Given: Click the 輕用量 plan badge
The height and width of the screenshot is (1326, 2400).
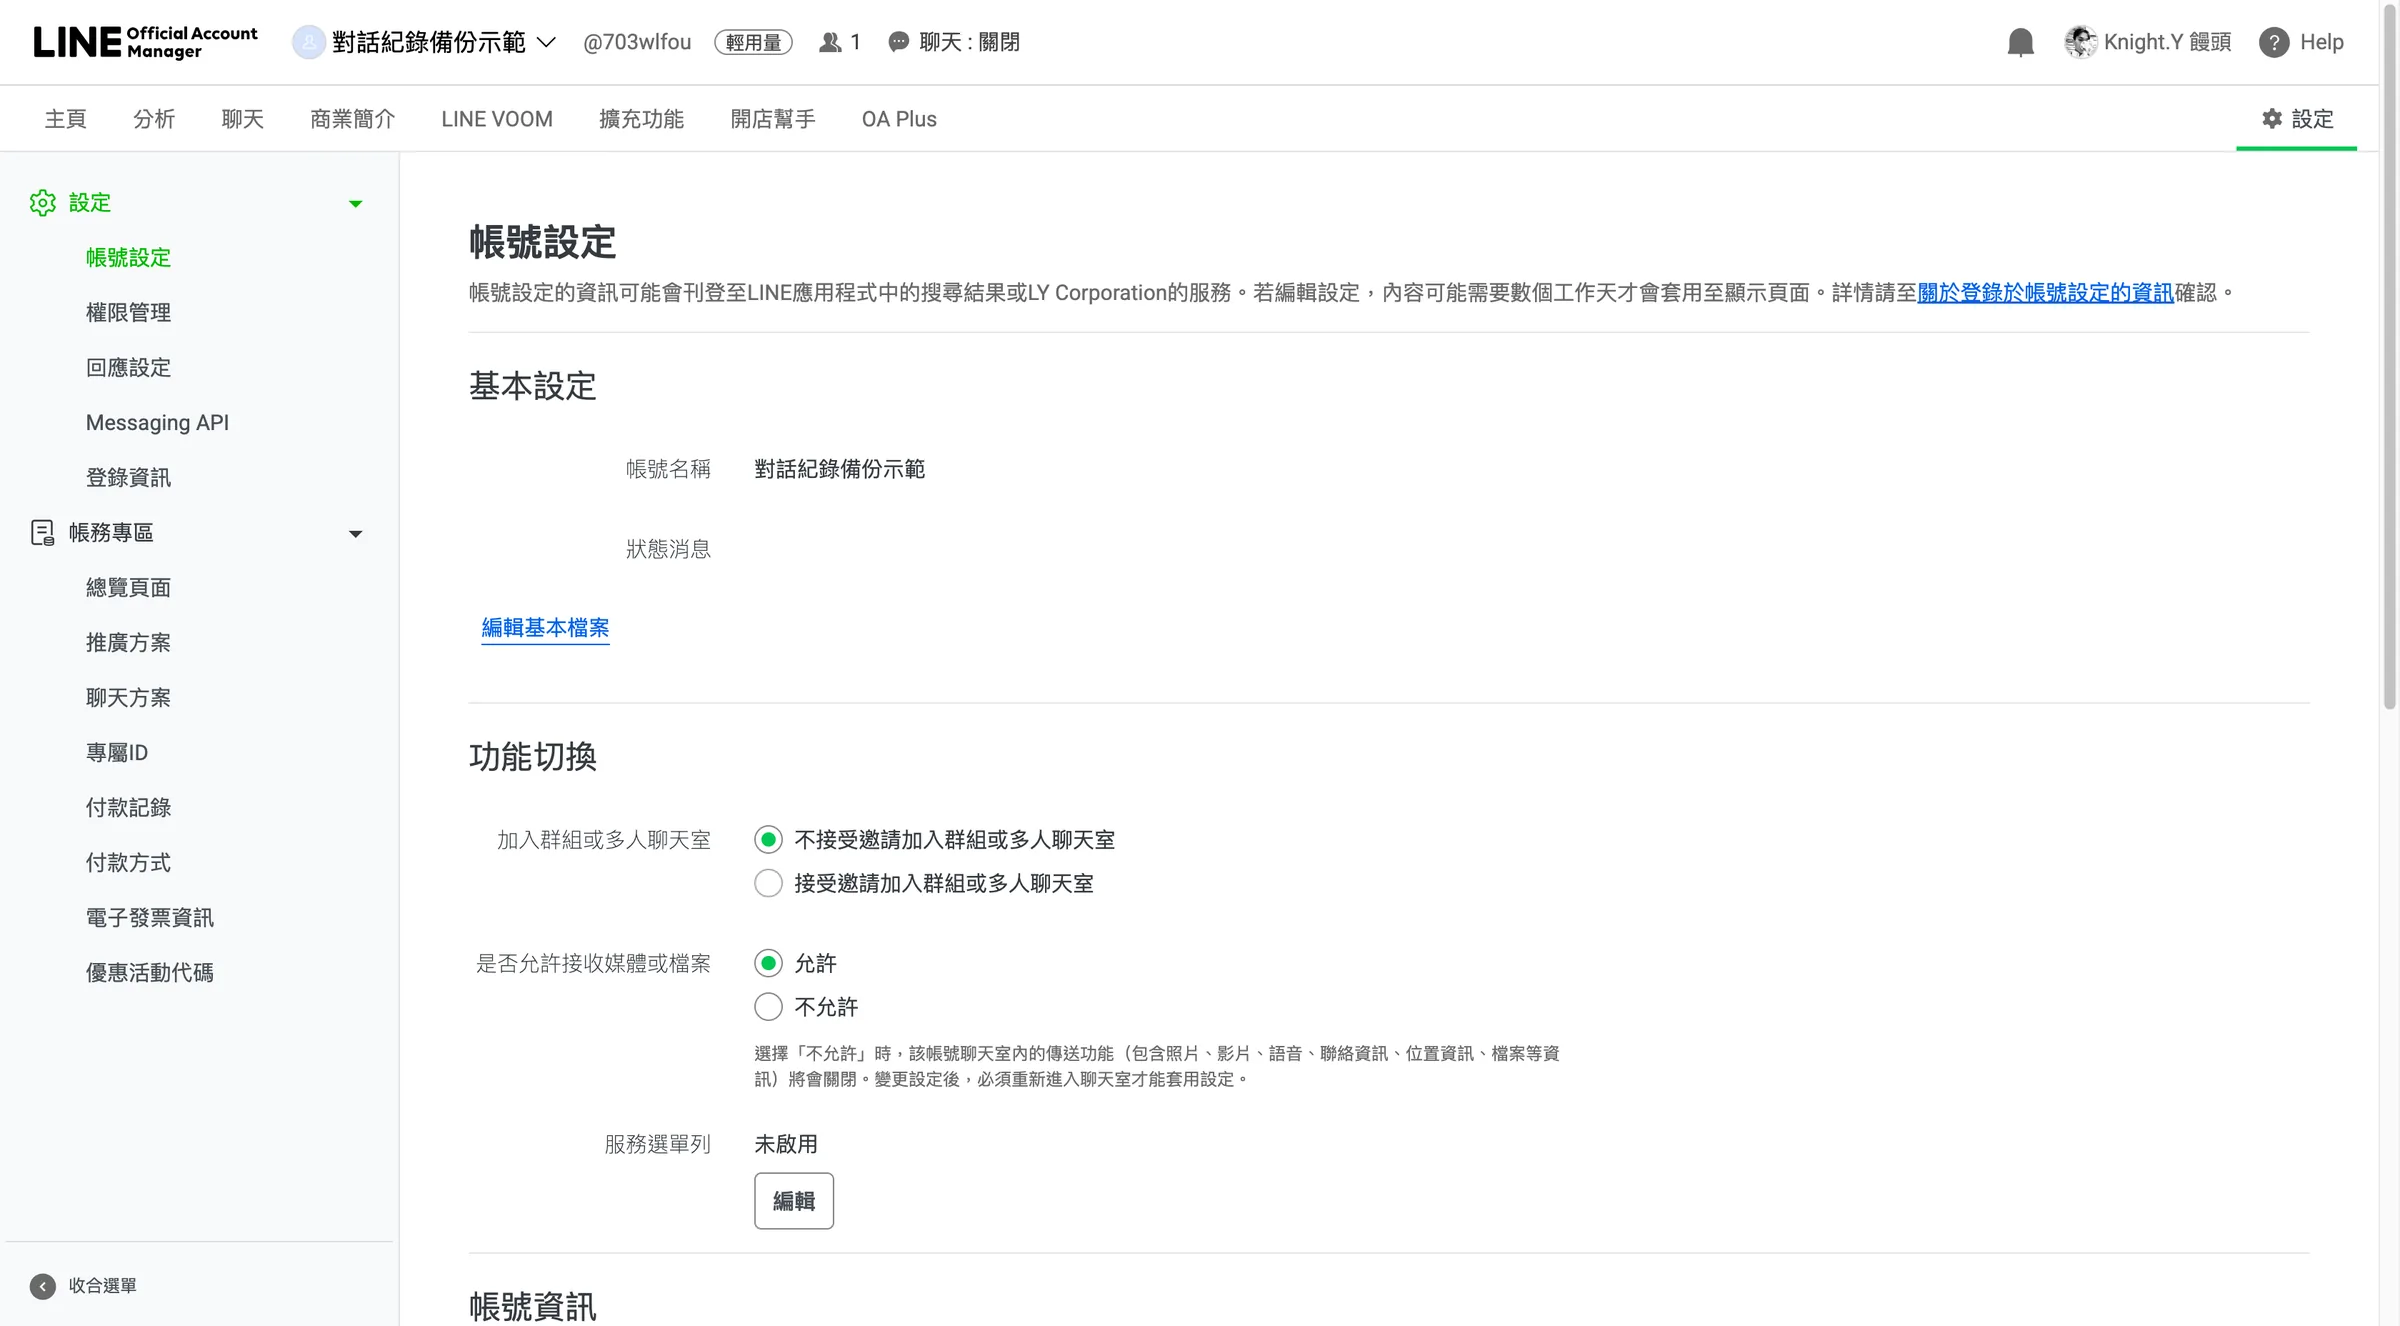Looking at the screenshot, I should 753,42.
